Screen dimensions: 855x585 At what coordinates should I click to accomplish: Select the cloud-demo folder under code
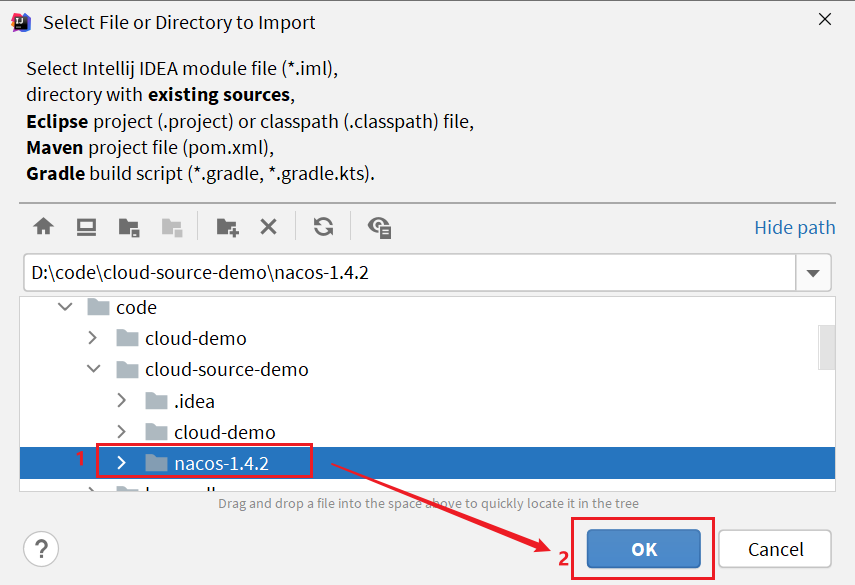[195, 338]
